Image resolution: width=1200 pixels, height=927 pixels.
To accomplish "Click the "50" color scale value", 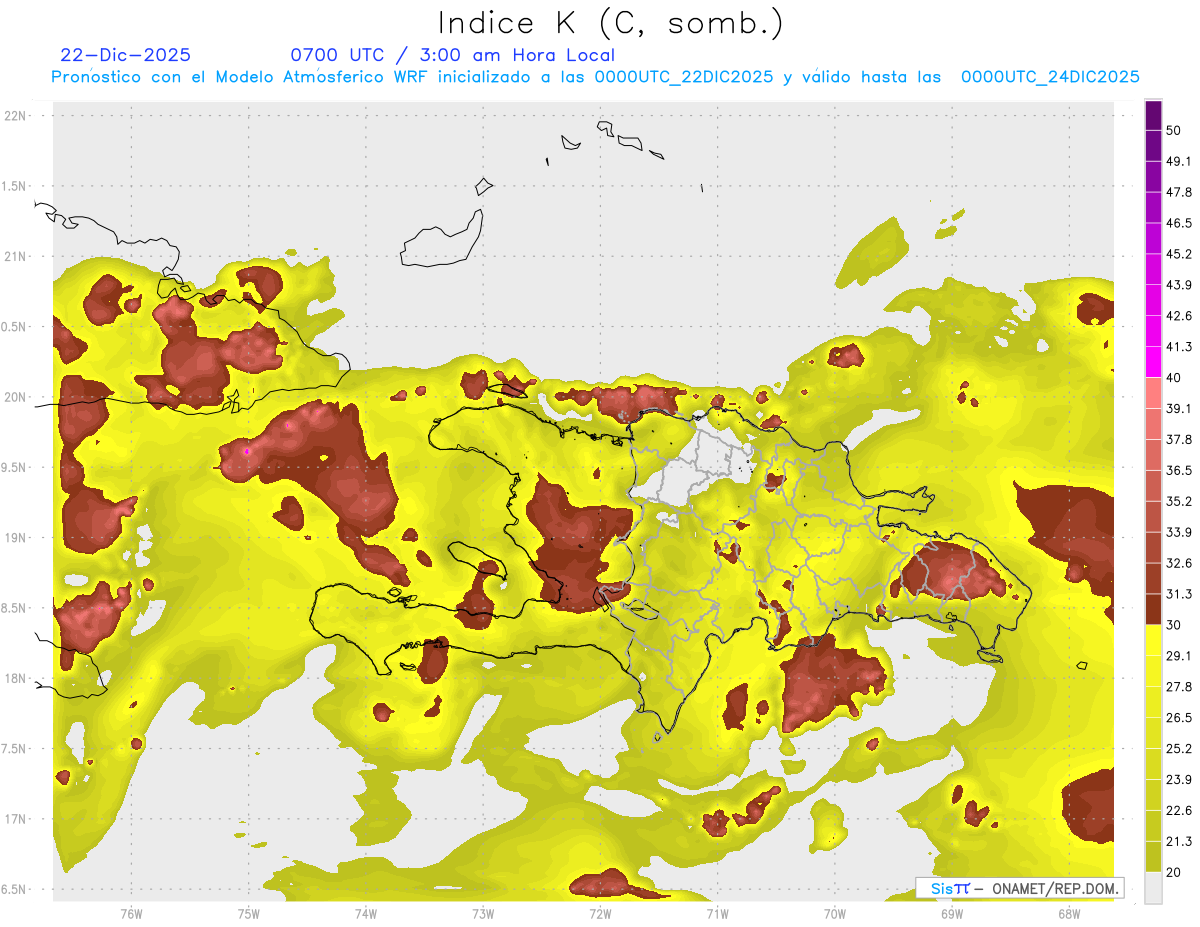I will coord(1175,131).
